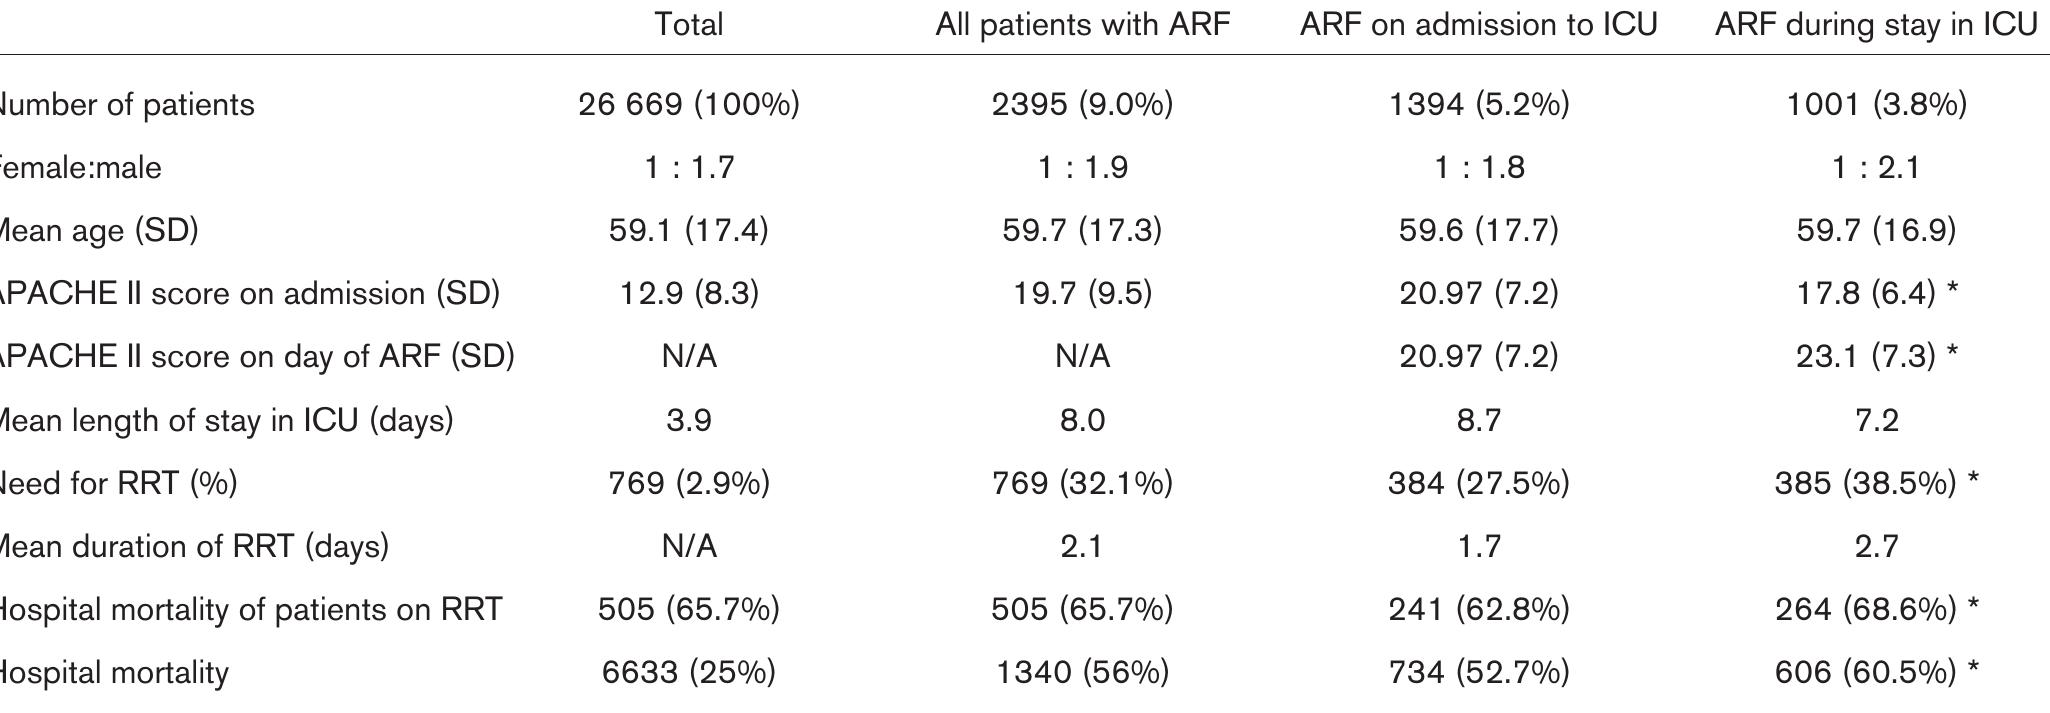The width and height of the screenshot is (2050, 713).
Task: Click the "2395 (9.0%)" value
Action: click(1082, 104)
